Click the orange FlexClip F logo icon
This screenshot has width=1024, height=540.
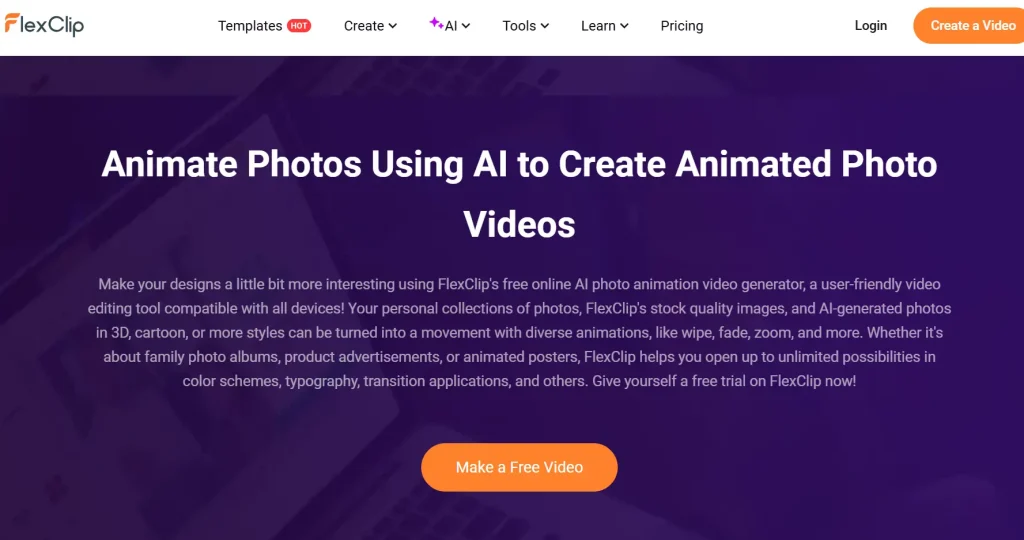click(12, 24)
